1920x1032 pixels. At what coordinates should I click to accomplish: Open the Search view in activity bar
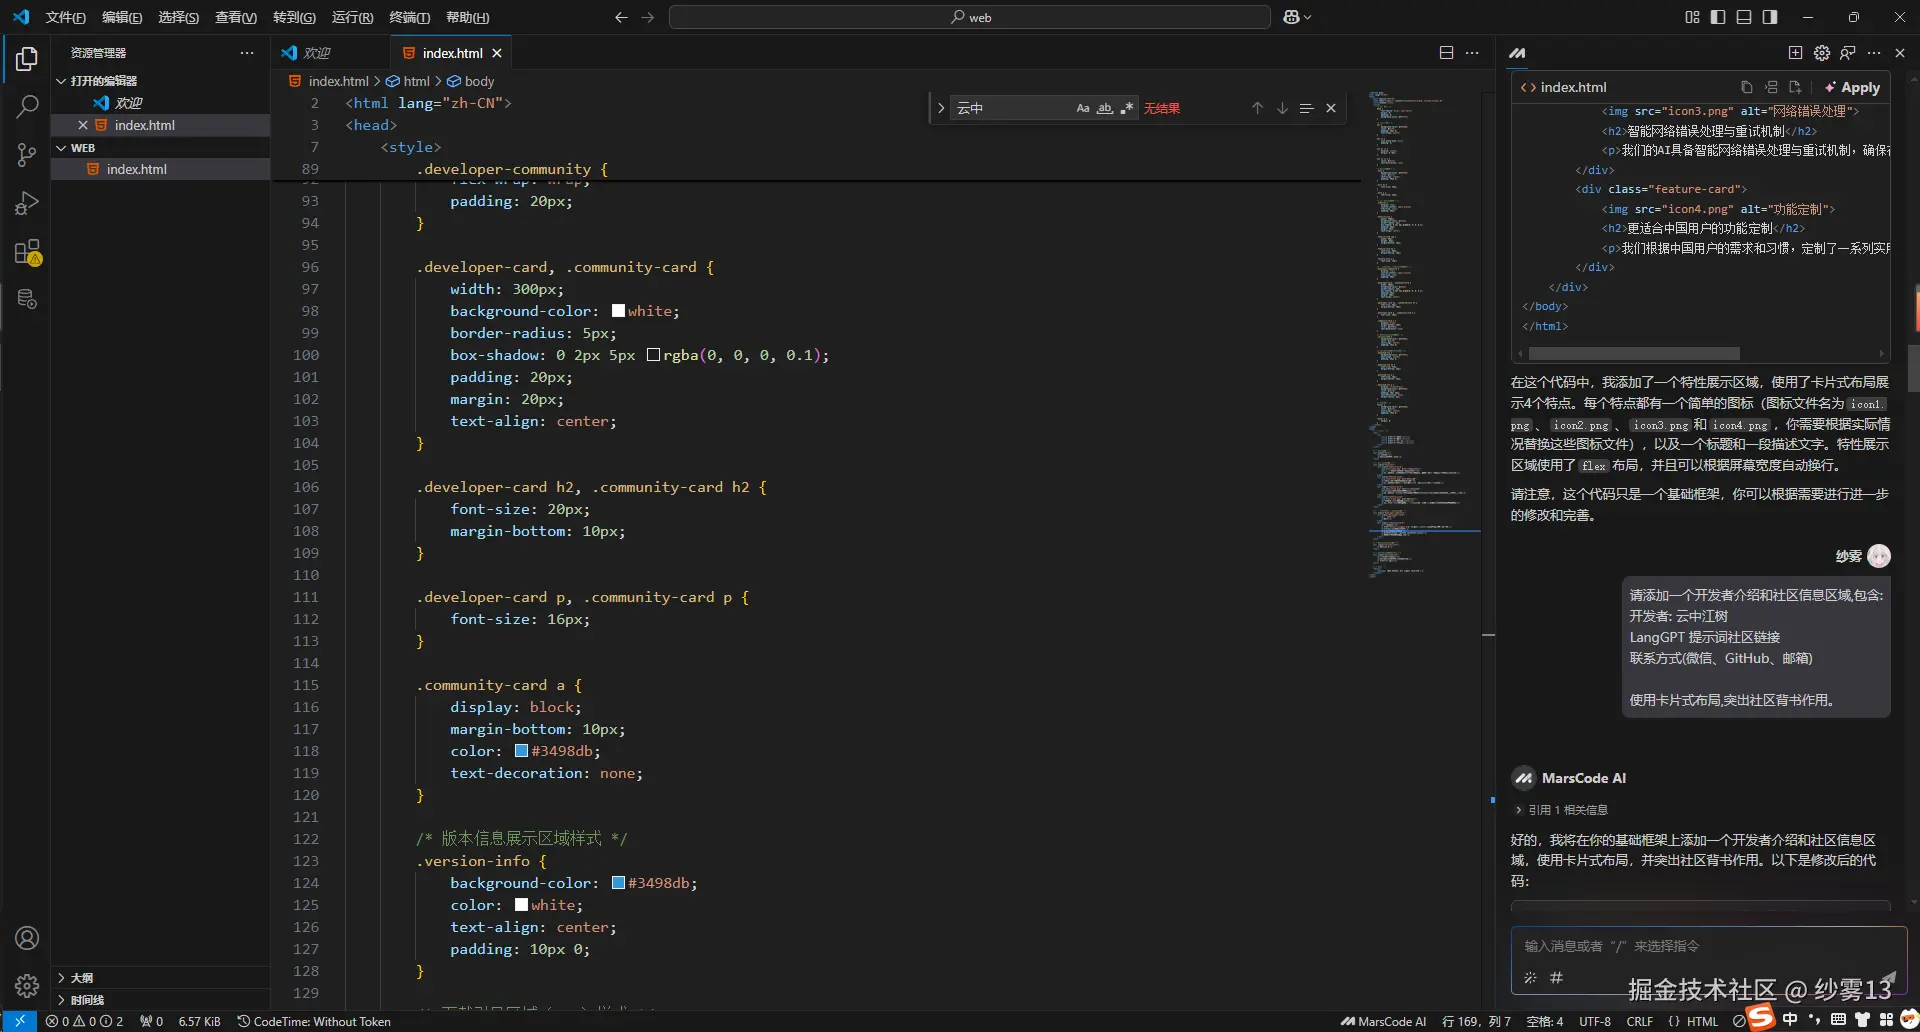[x=27, y=107]
